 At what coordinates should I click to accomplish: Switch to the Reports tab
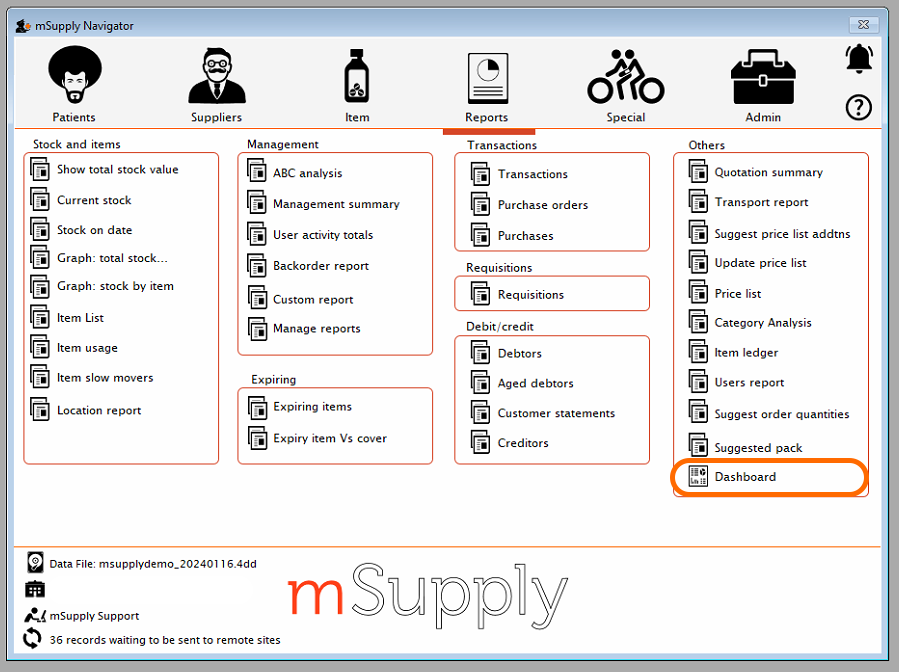(x=487, y=80)
